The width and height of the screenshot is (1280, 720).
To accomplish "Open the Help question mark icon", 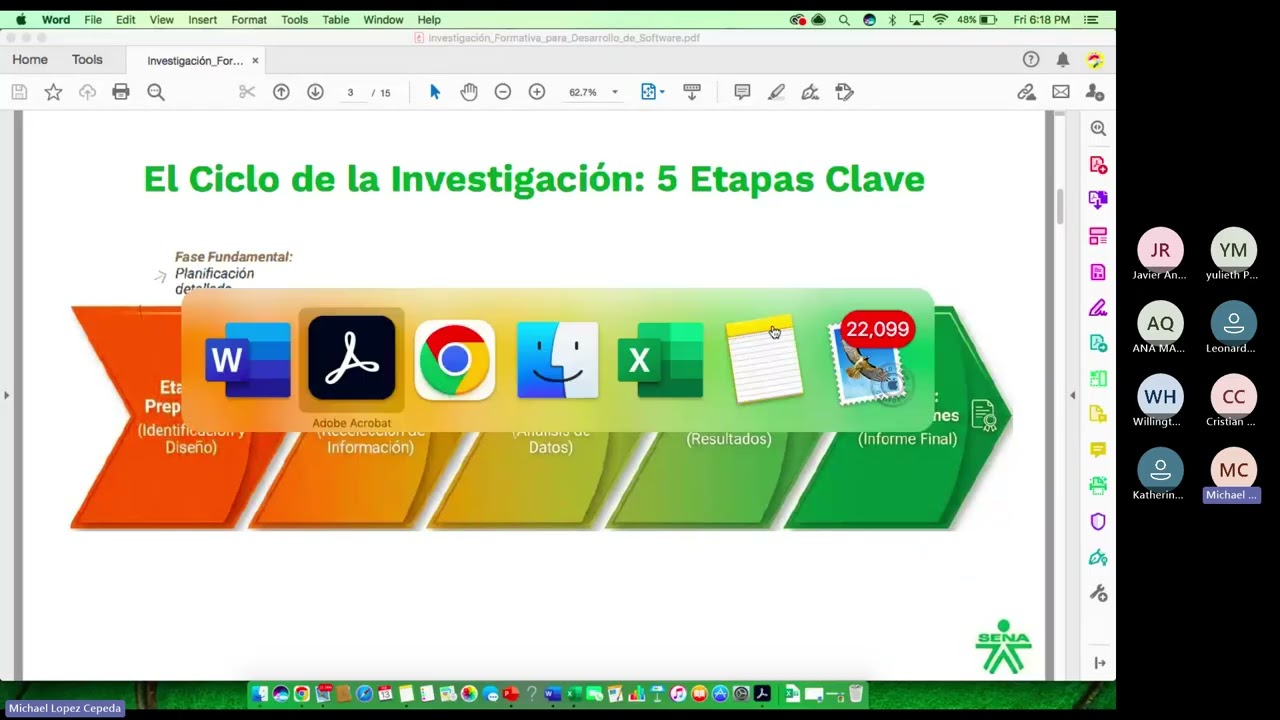I will (1031, 60).
